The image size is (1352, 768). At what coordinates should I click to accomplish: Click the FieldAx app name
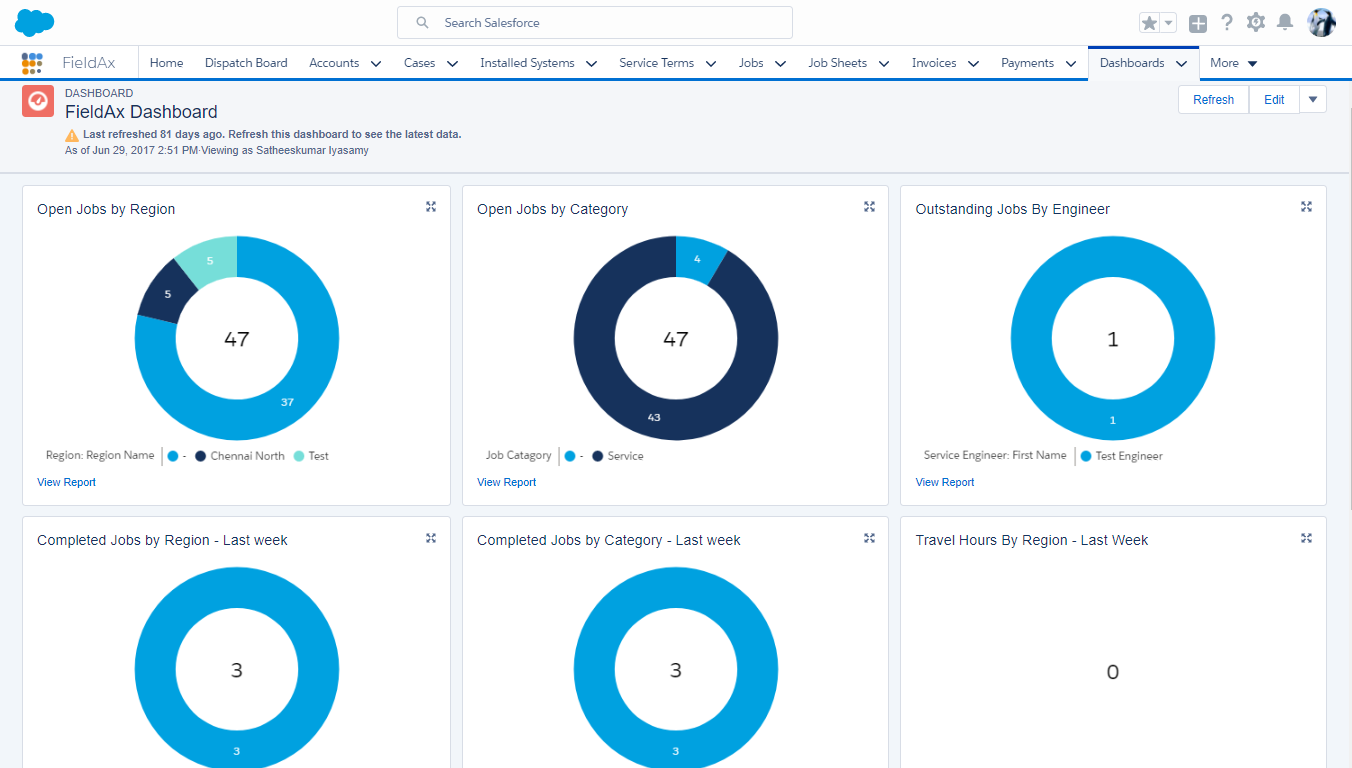coord(89,63)
